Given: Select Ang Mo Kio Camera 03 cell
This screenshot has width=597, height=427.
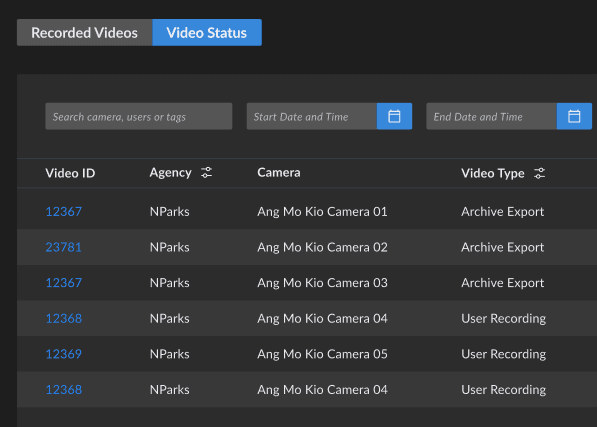Looking at the screenshot, I should pos(322,283).
